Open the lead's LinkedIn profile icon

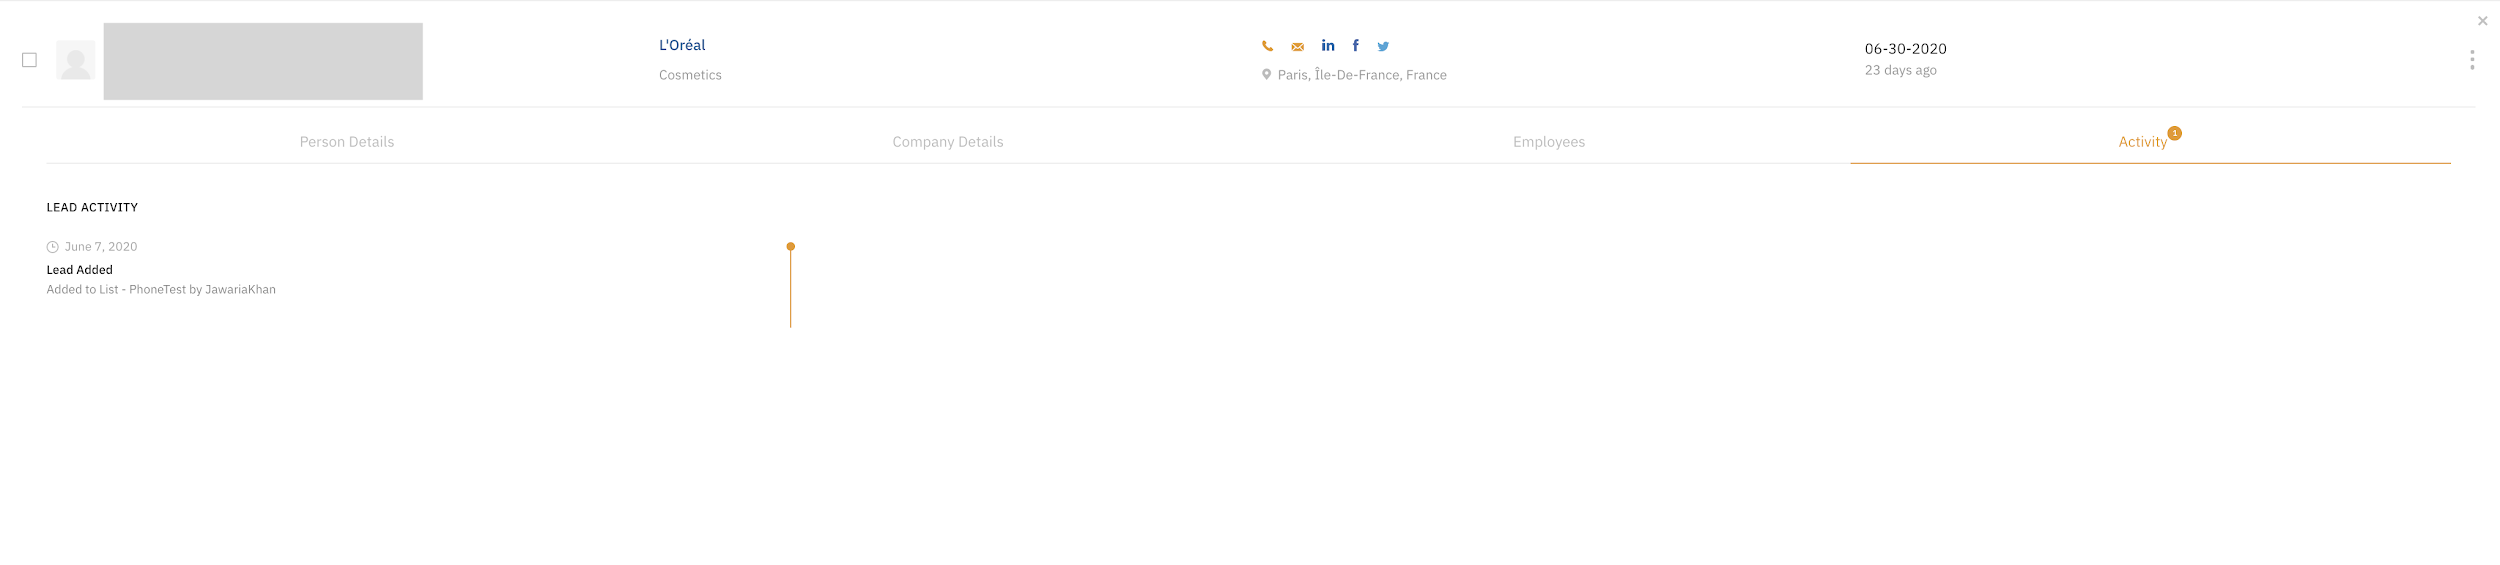(x=1327, y=46)
